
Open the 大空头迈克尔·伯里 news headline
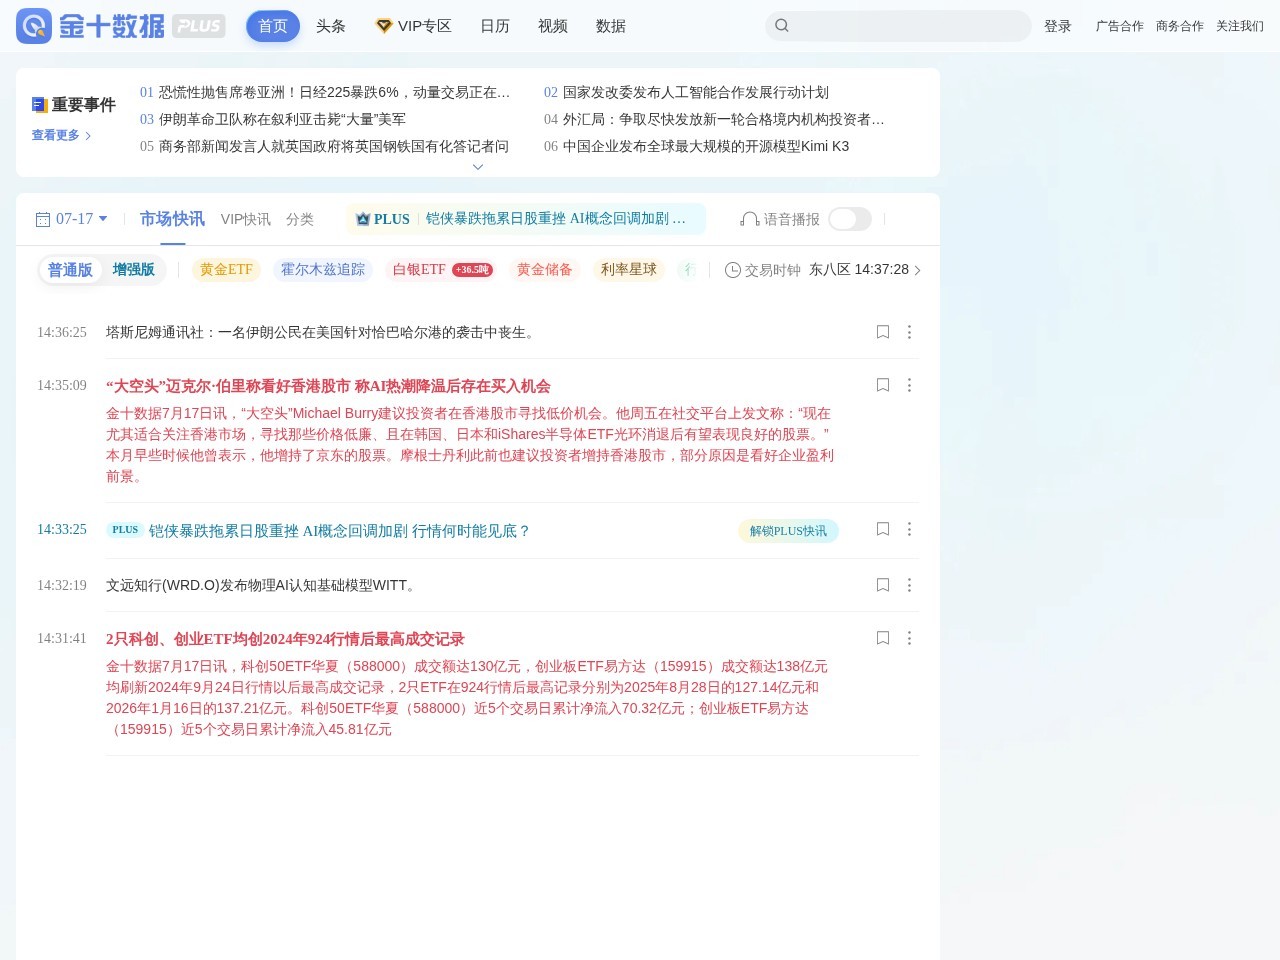(x=328, y=386)
